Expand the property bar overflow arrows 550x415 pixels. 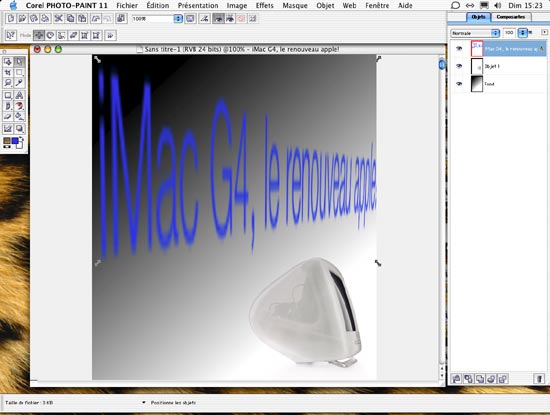coord(110,35)
